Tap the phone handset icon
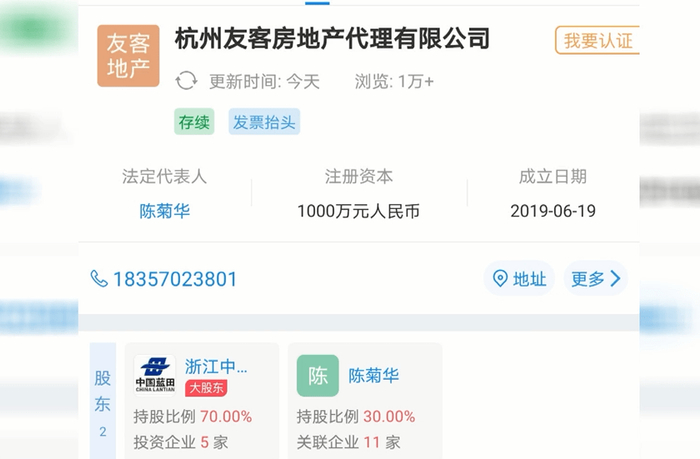700x459 pixels. tap(99, 279)
